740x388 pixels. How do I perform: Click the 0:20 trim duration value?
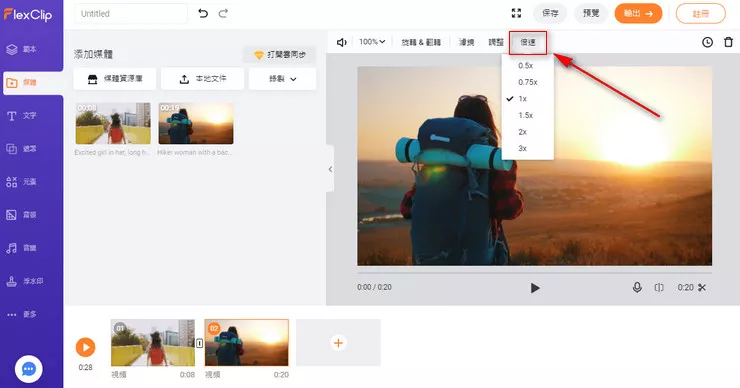point(685,287)
